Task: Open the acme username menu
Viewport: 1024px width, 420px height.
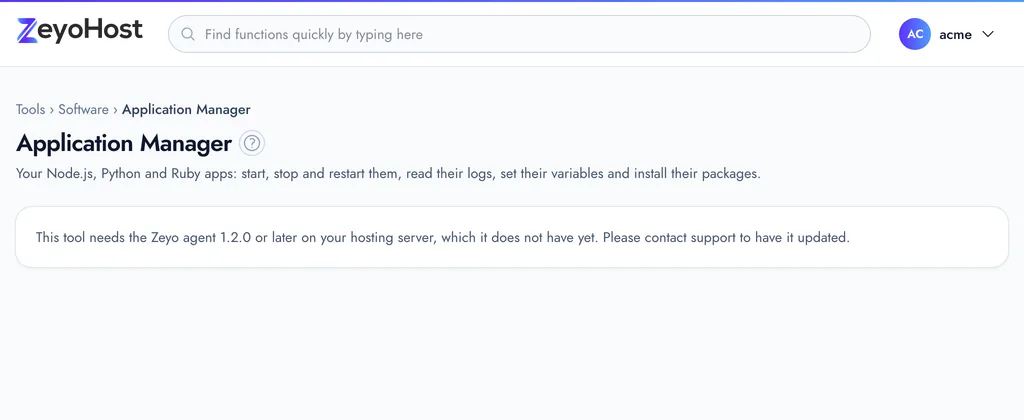Action: click(955, 35)
